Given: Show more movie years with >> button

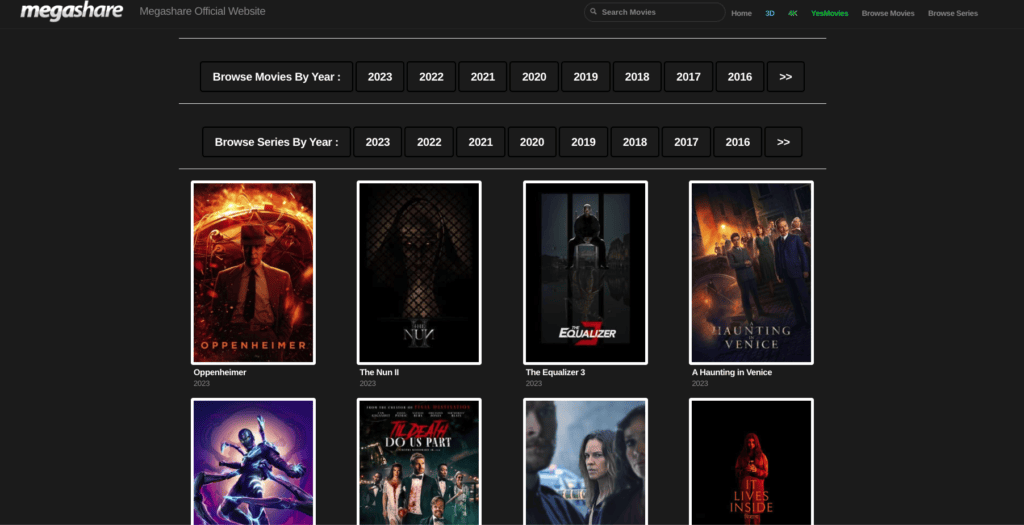Looking at the screenshot, I should (x=786, y=76).
